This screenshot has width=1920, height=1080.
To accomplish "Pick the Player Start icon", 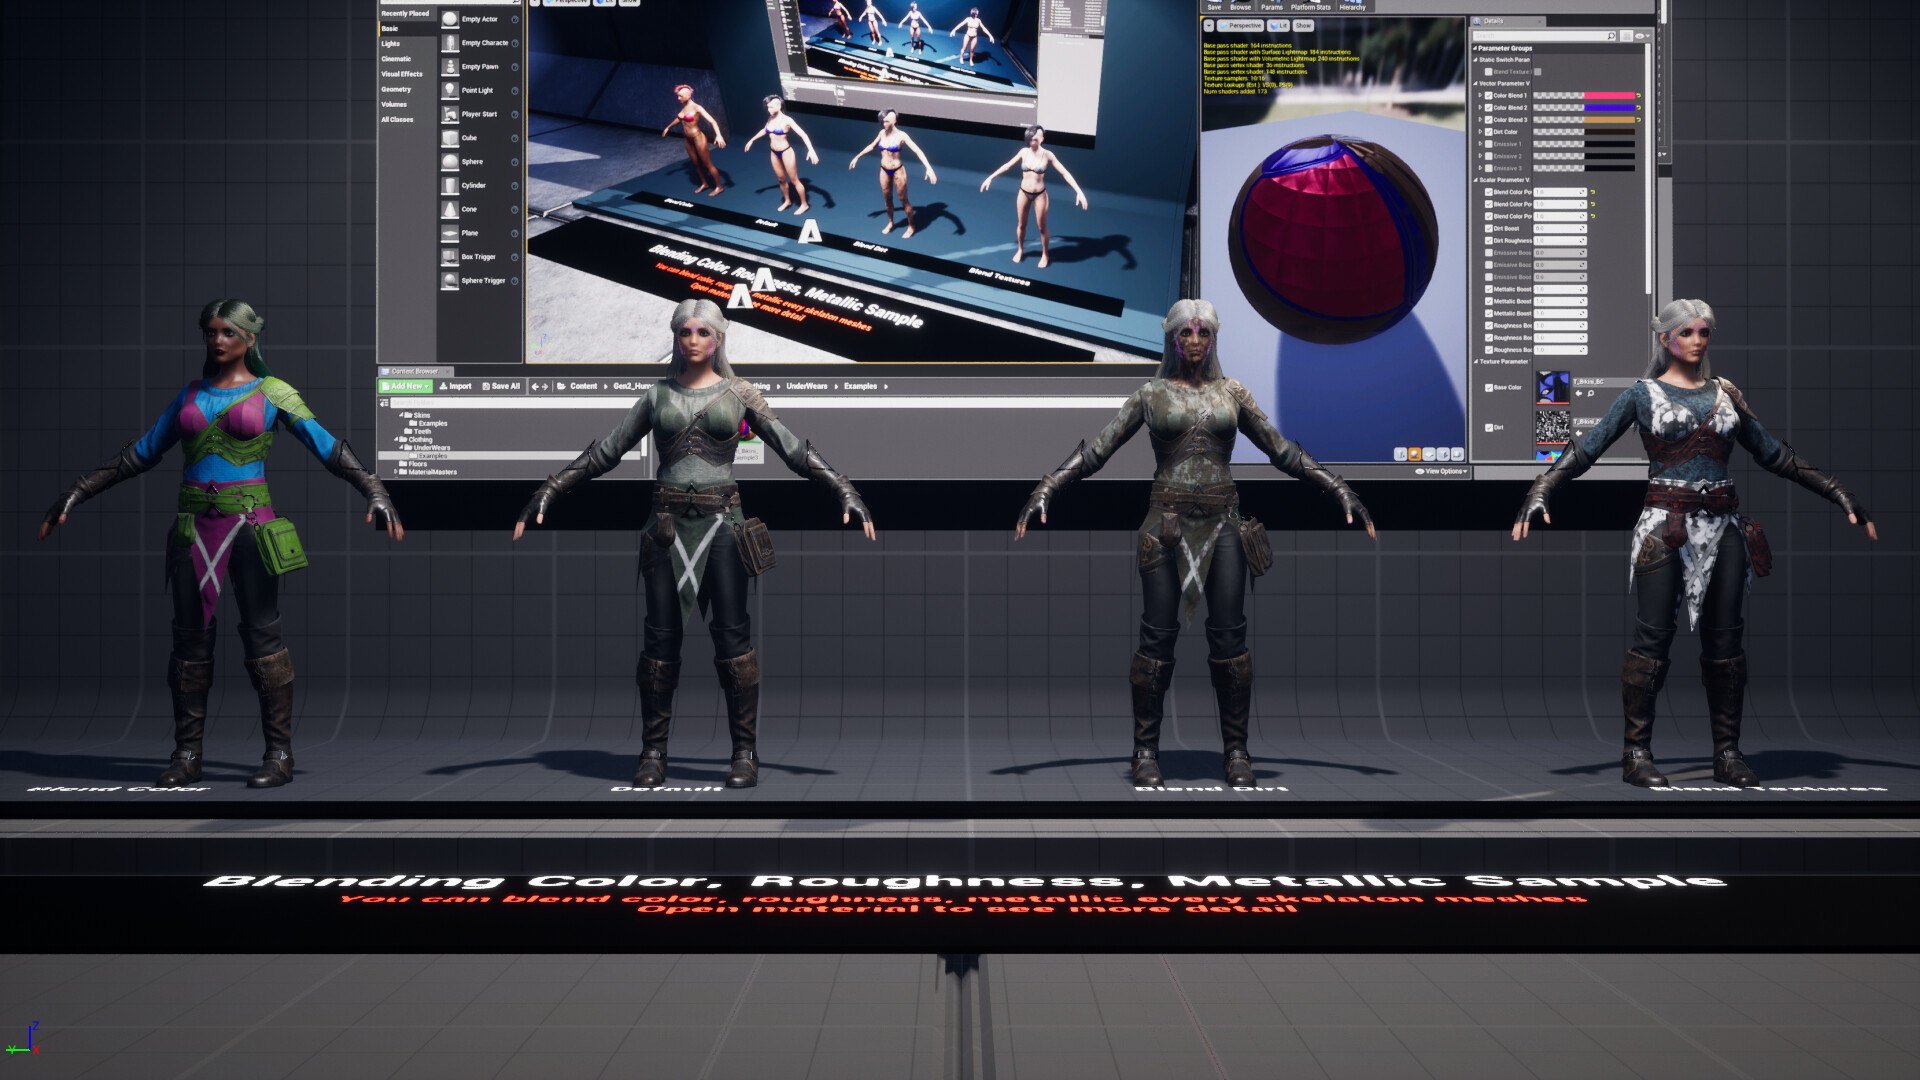I will point(450,114).
